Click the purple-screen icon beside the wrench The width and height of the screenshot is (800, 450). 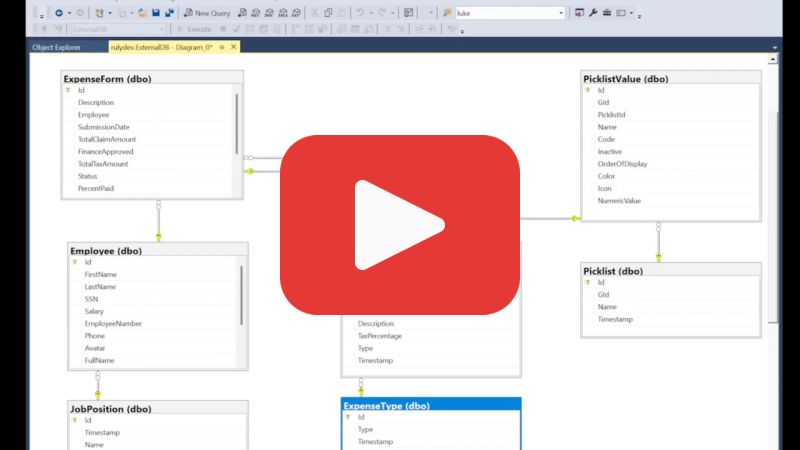579,13
